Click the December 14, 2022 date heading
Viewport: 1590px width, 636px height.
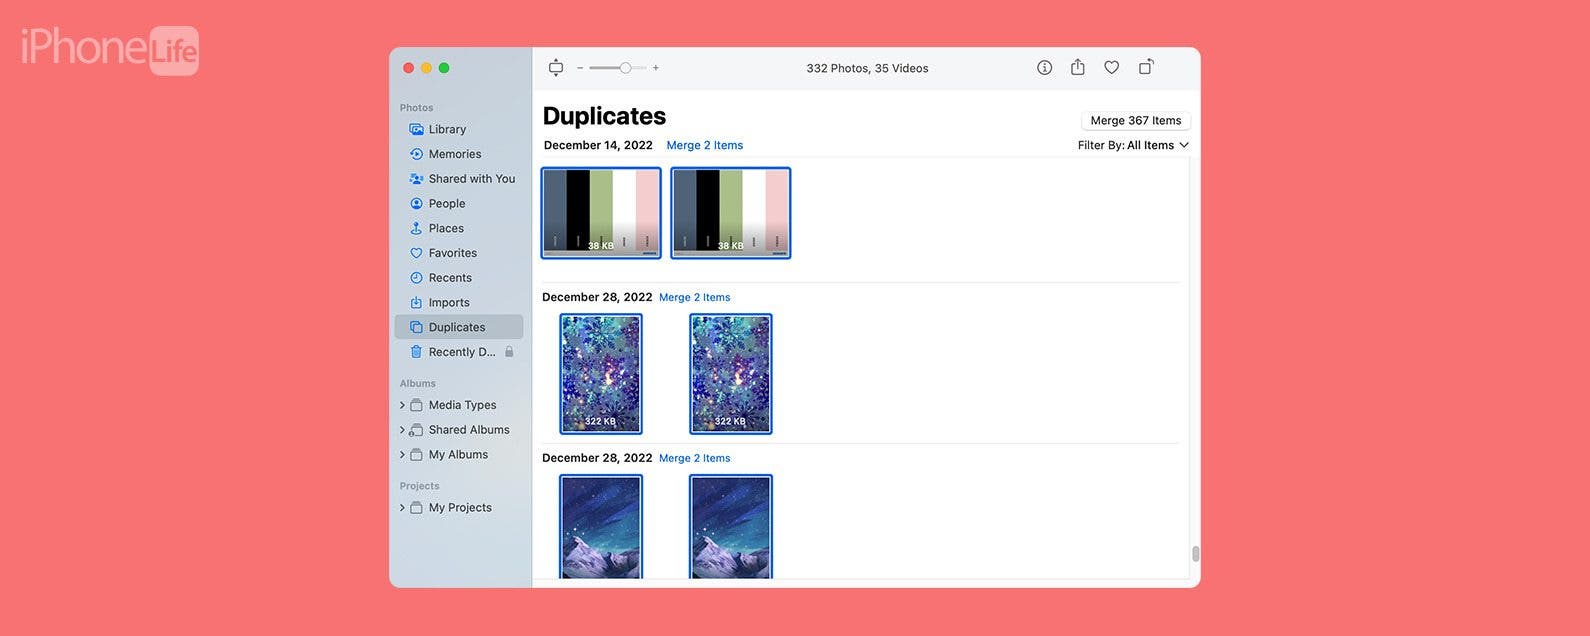click(598, 145)
